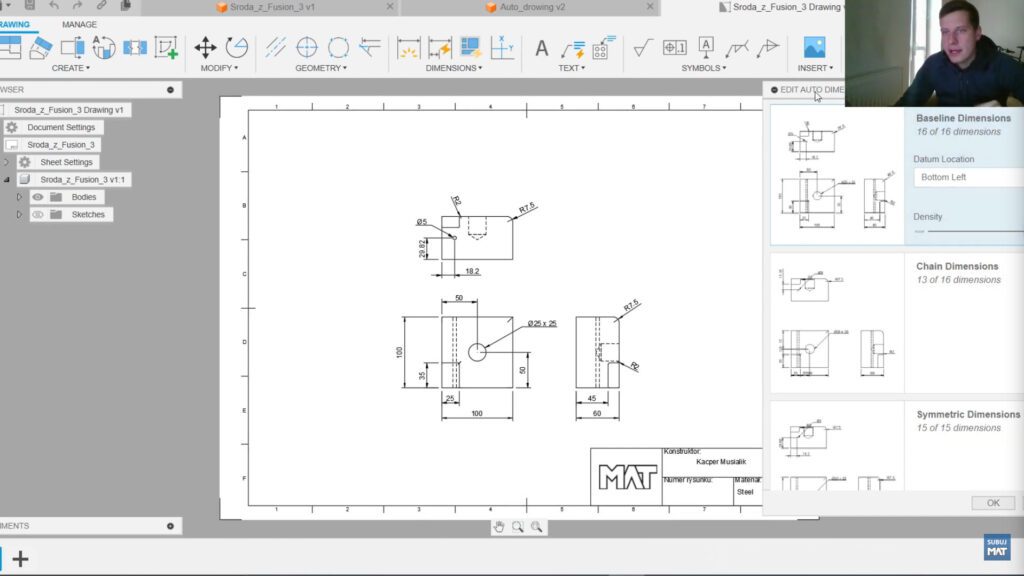Click the Center Mark tool in GEOMETRY
This screenshot has width=1024, height=576.
[x=304, y=48]
